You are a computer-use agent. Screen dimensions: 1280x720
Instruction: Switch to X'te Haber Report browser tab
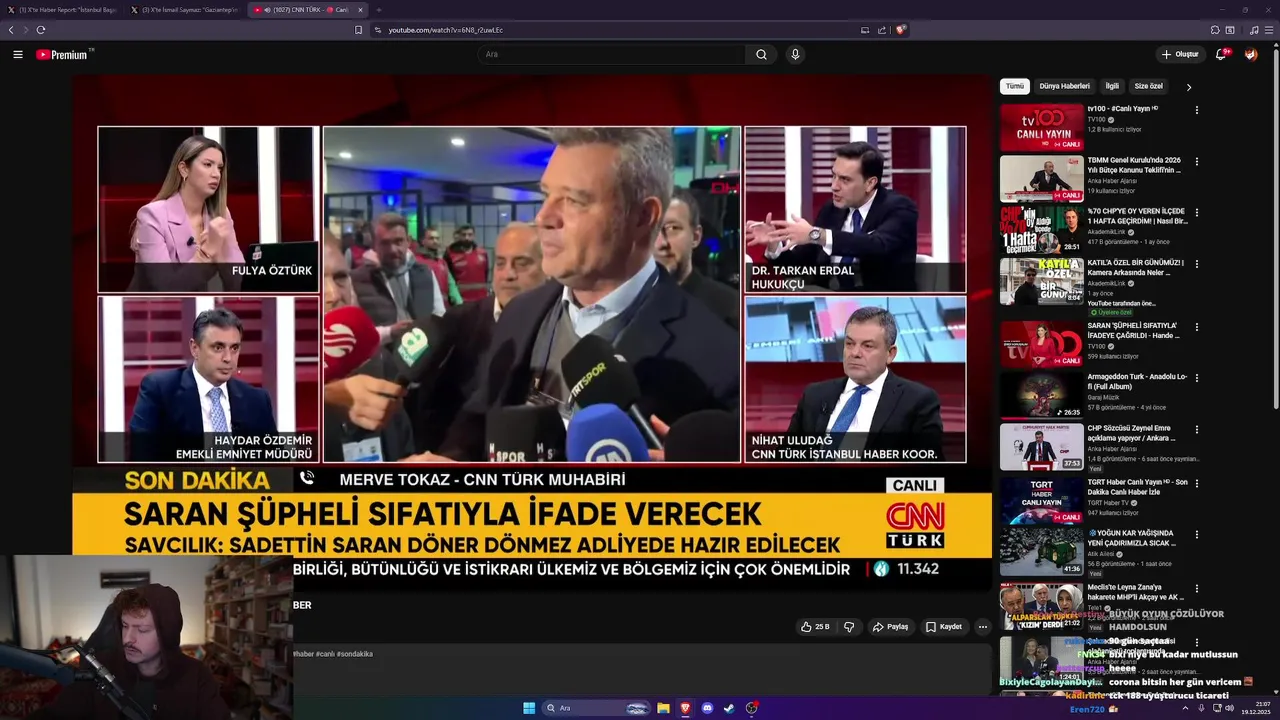pos(62,10)
